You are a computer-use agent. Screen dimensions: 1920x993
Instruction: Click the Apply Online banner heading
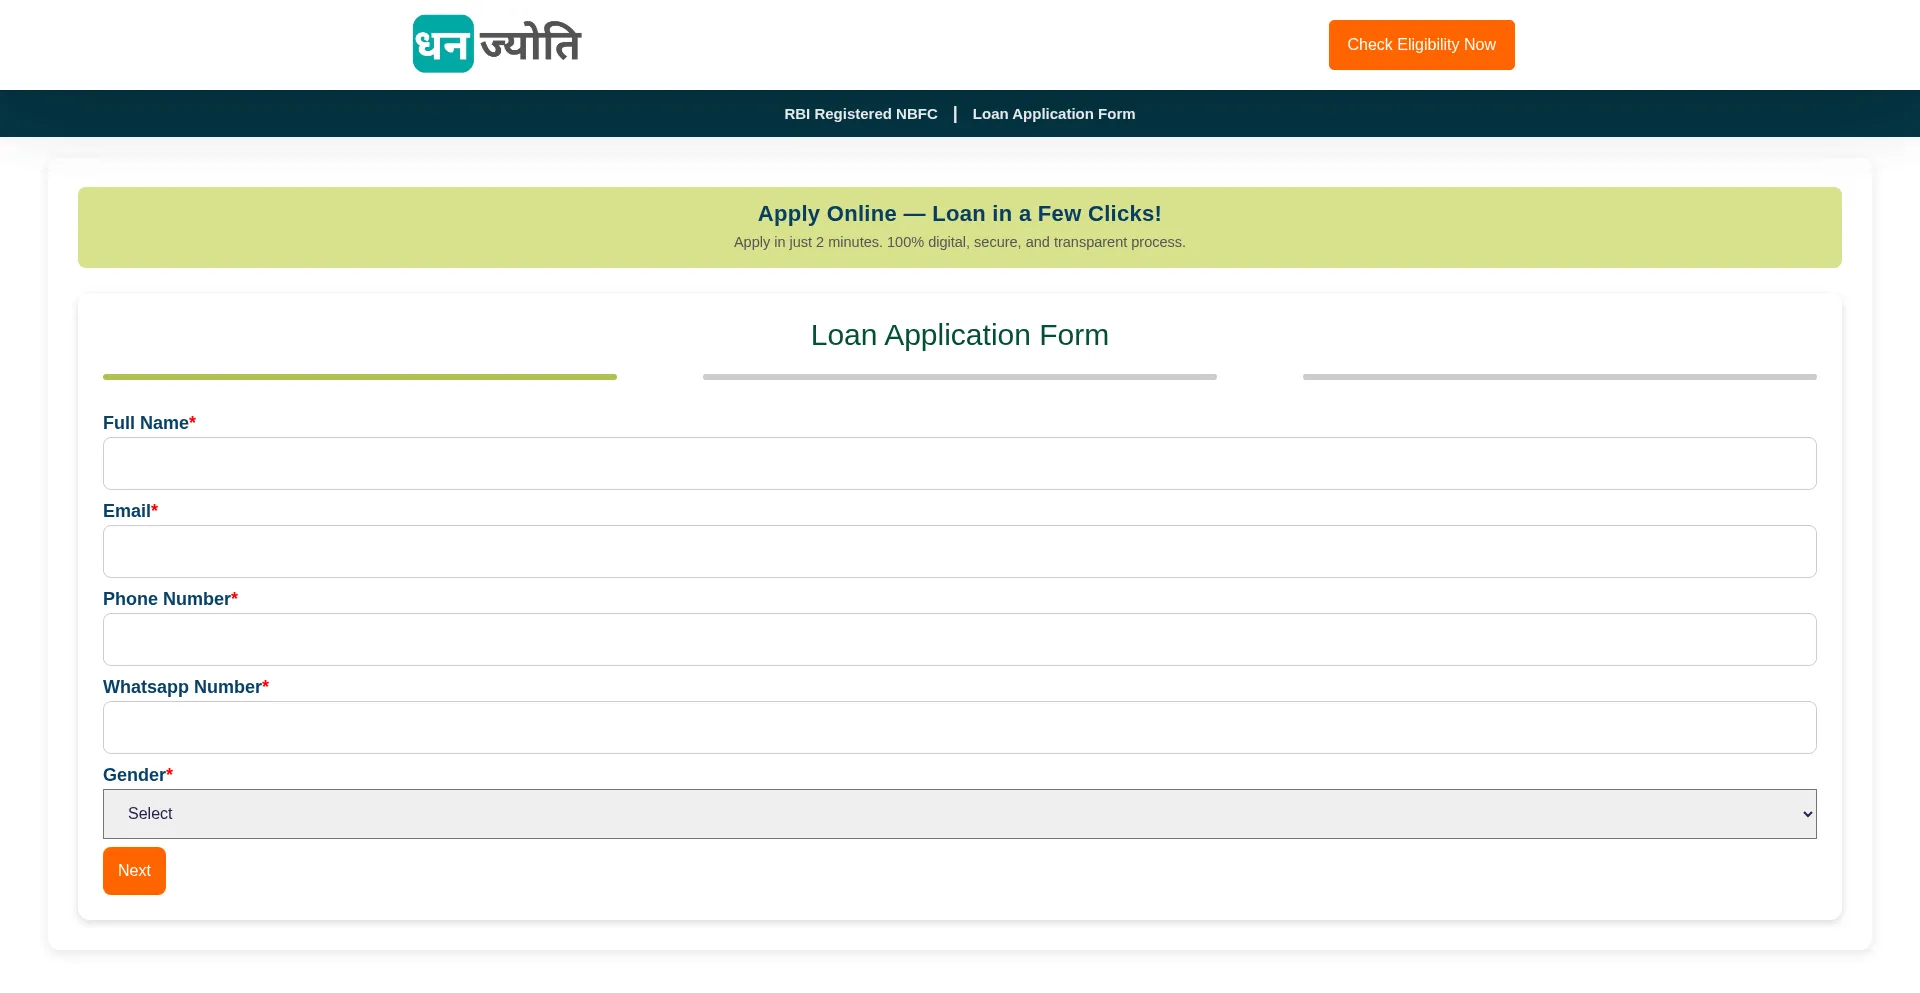click(959, 214)
